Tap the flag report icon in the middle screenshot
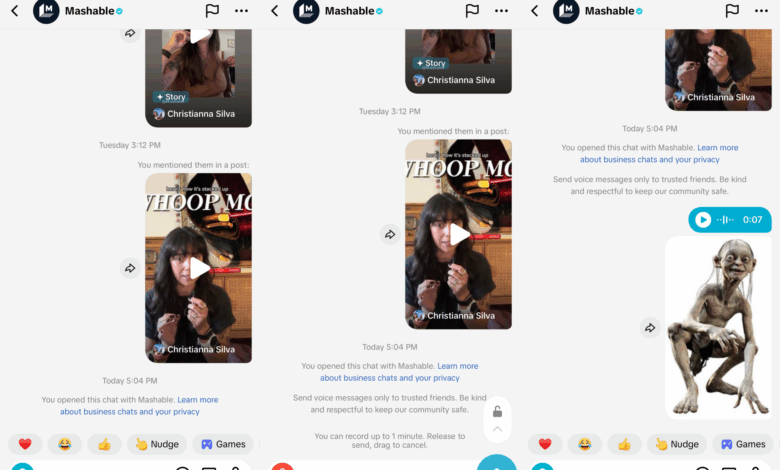 coord(472,10)
